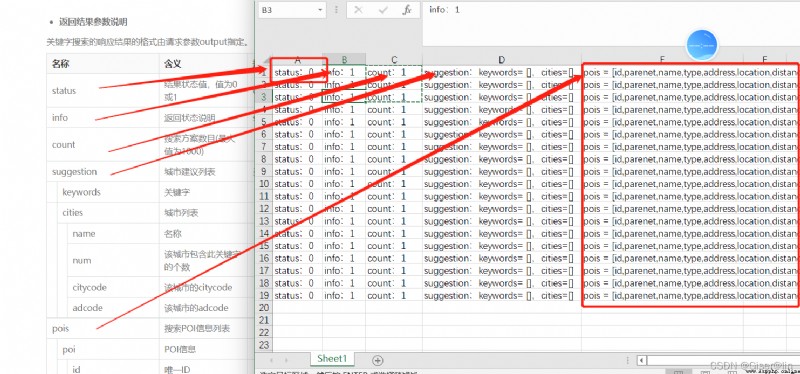Click the blue circular floating icon
Viewport: 800px width, 374px height.
(x=702, y=45)
